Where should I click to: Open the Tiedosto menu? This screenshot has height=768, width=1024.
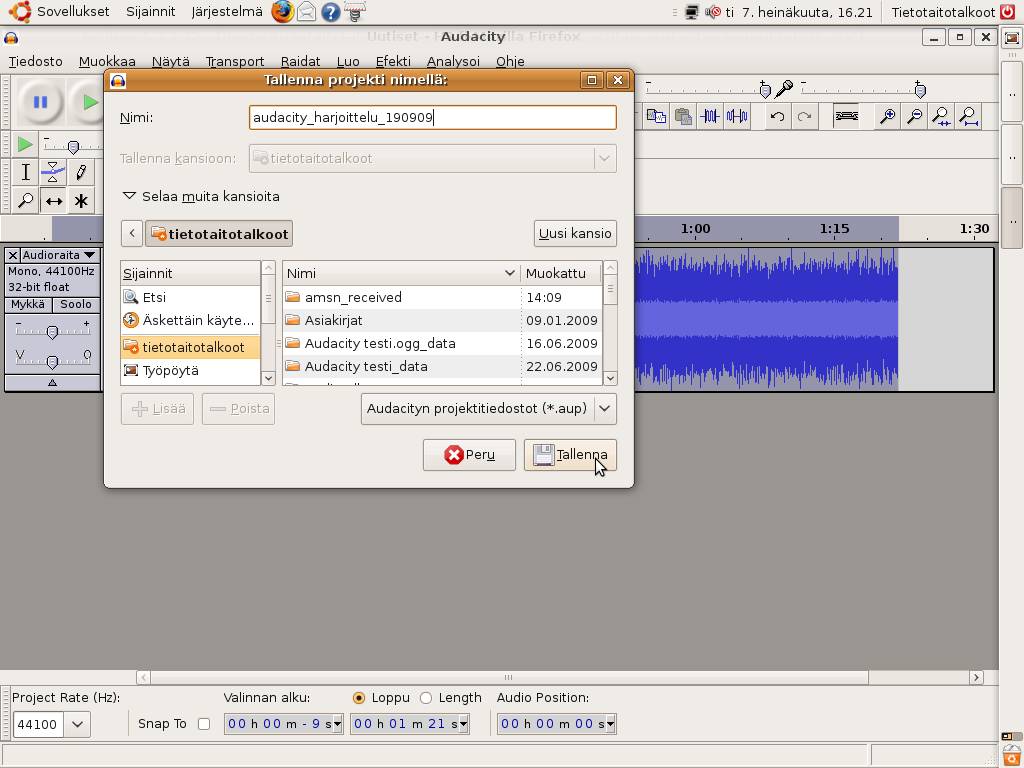point(35,61)
